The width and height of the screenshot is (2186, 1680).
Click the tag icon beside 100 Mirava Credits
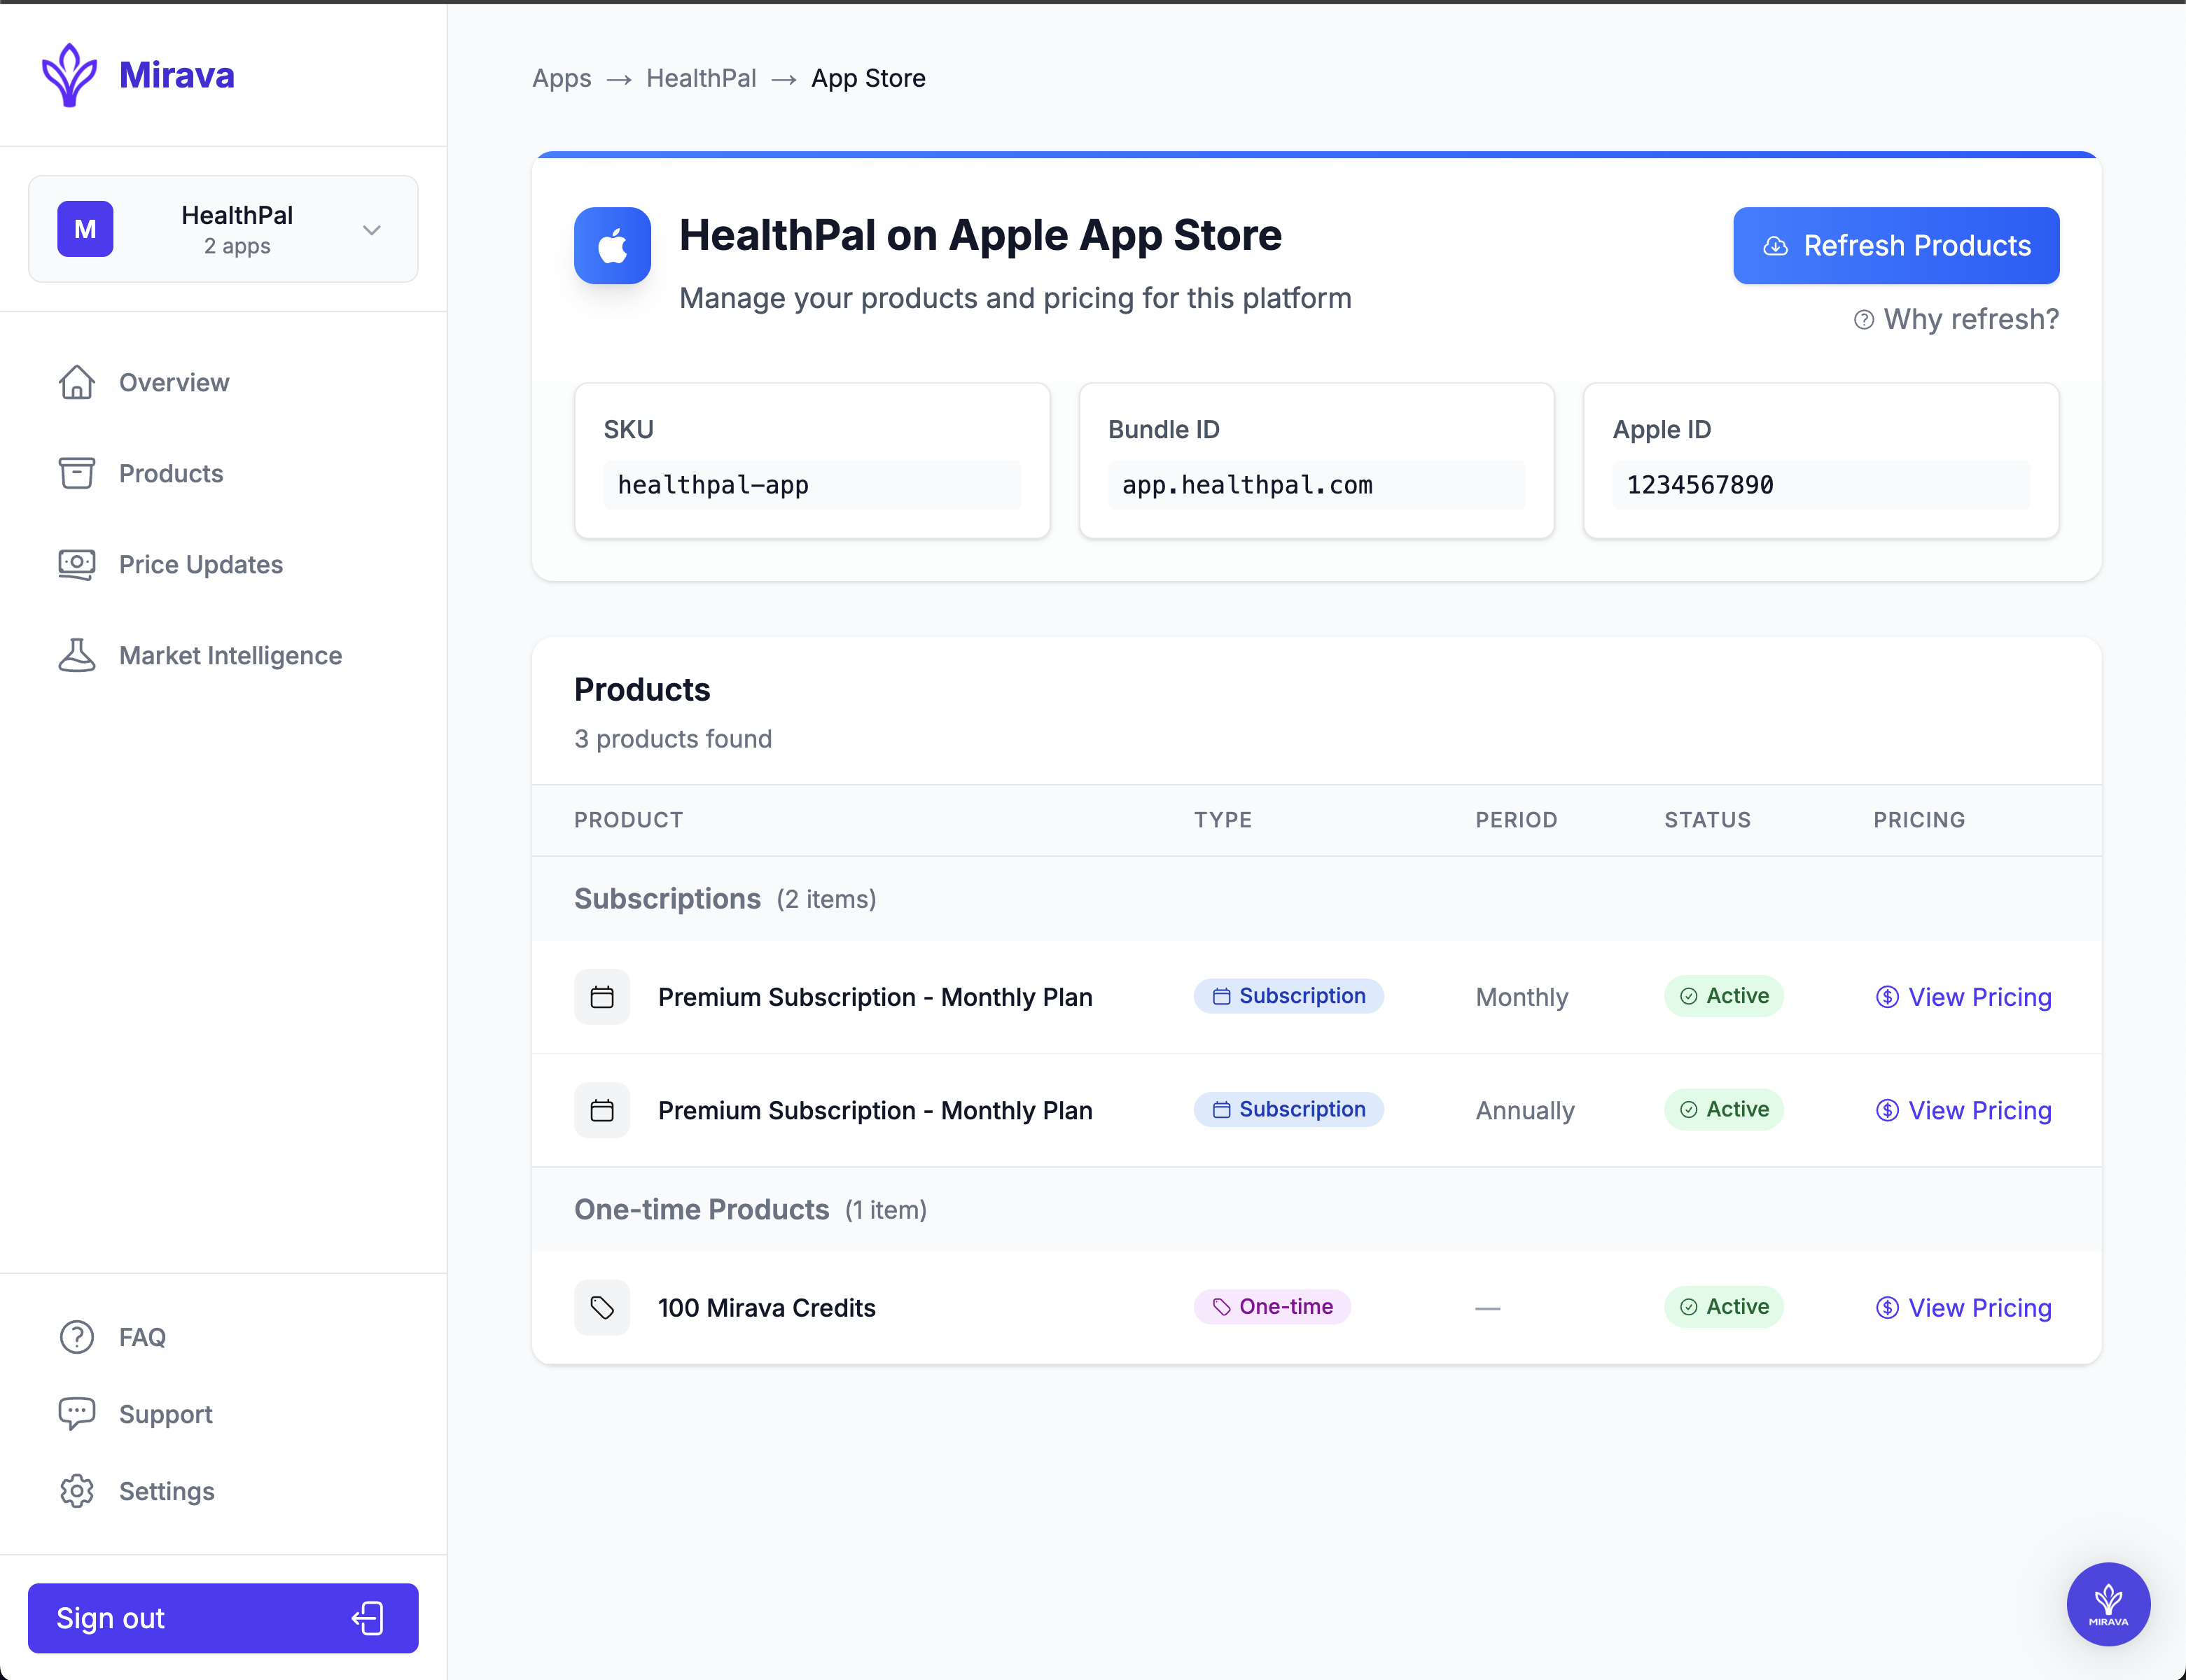[602, 1307]
